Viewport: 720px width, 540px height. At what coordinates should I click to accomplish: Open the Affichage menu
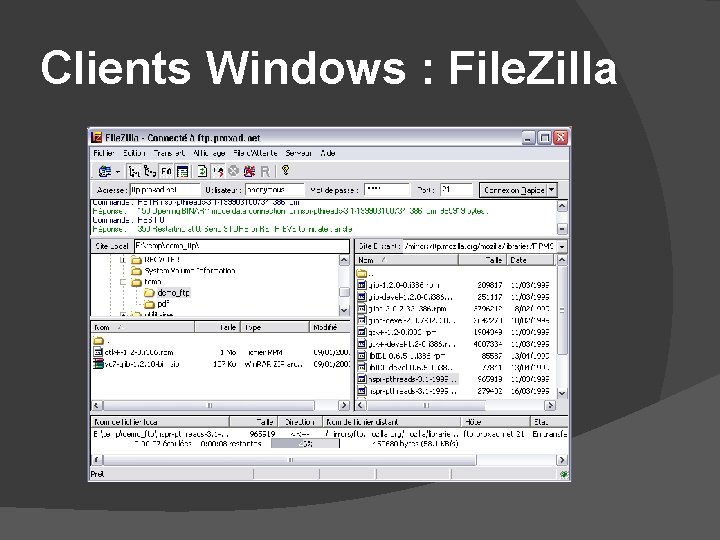(209, 153)
